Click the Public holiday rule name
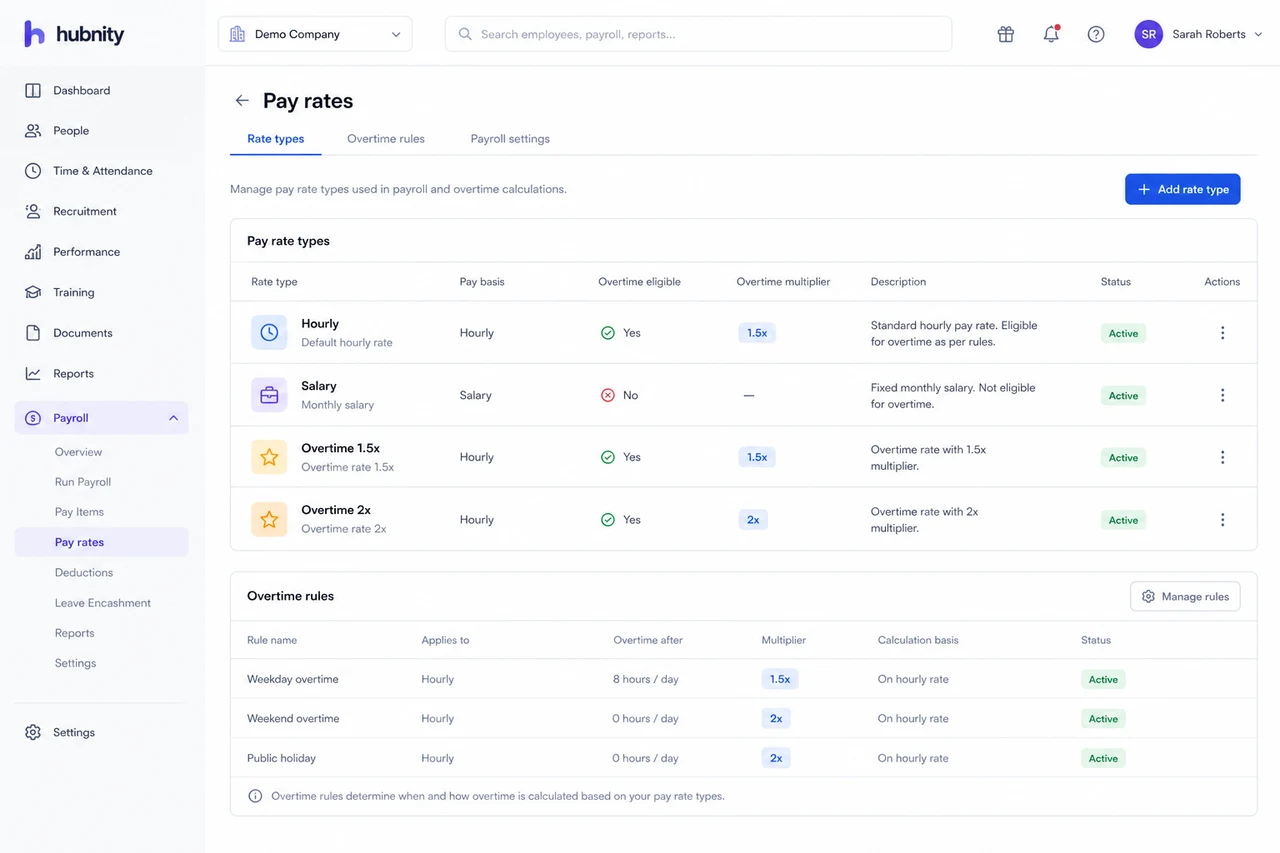This screenshot has width=1280, height=853. (281, 758)
